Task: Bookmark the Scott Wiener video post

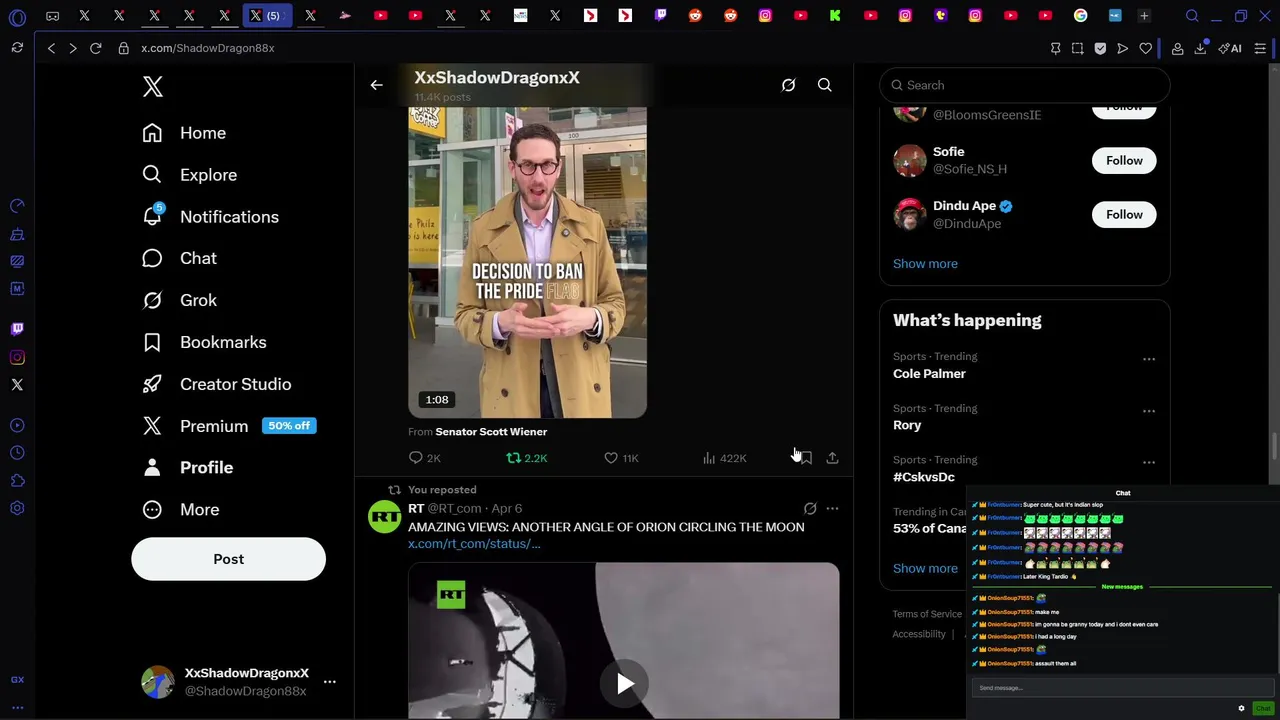Action: [805, 458]
